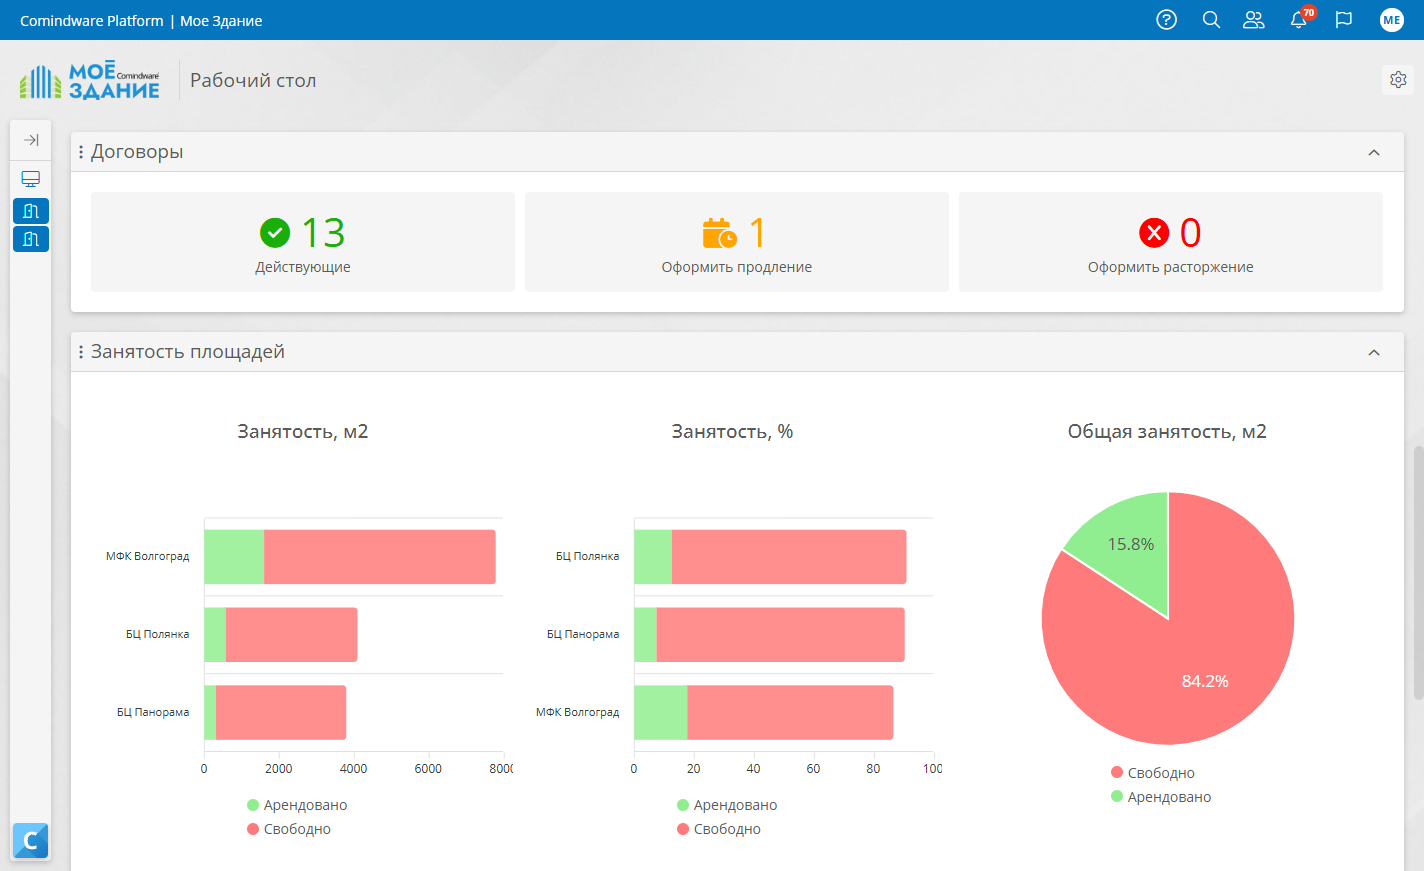Image resolution: width=1424 pixels, height=871 pixels.
Task: Open dashboard settings gear icon
Action: [1398, 80]
